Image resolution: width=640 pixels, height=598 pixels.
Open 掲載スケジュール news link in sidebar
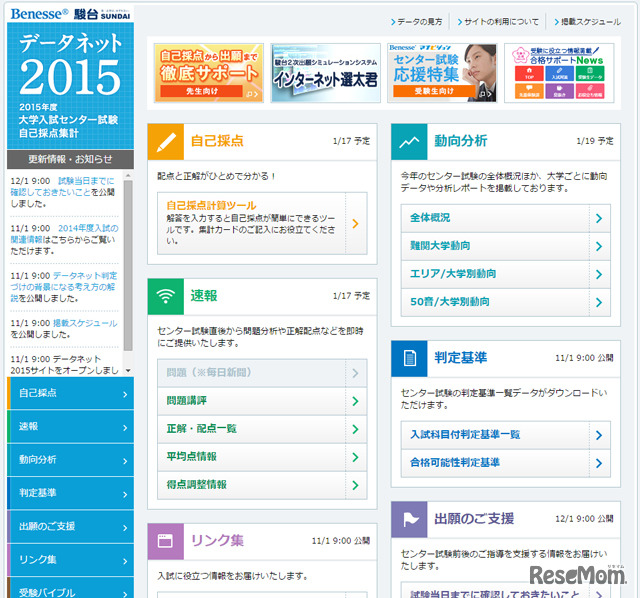click(85, 323)
